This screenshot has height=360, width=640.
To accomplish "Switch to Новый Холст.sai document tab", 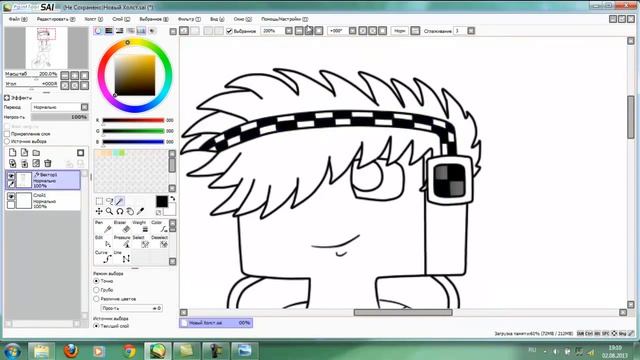I will pyautogui.click(x=216, y=323).
